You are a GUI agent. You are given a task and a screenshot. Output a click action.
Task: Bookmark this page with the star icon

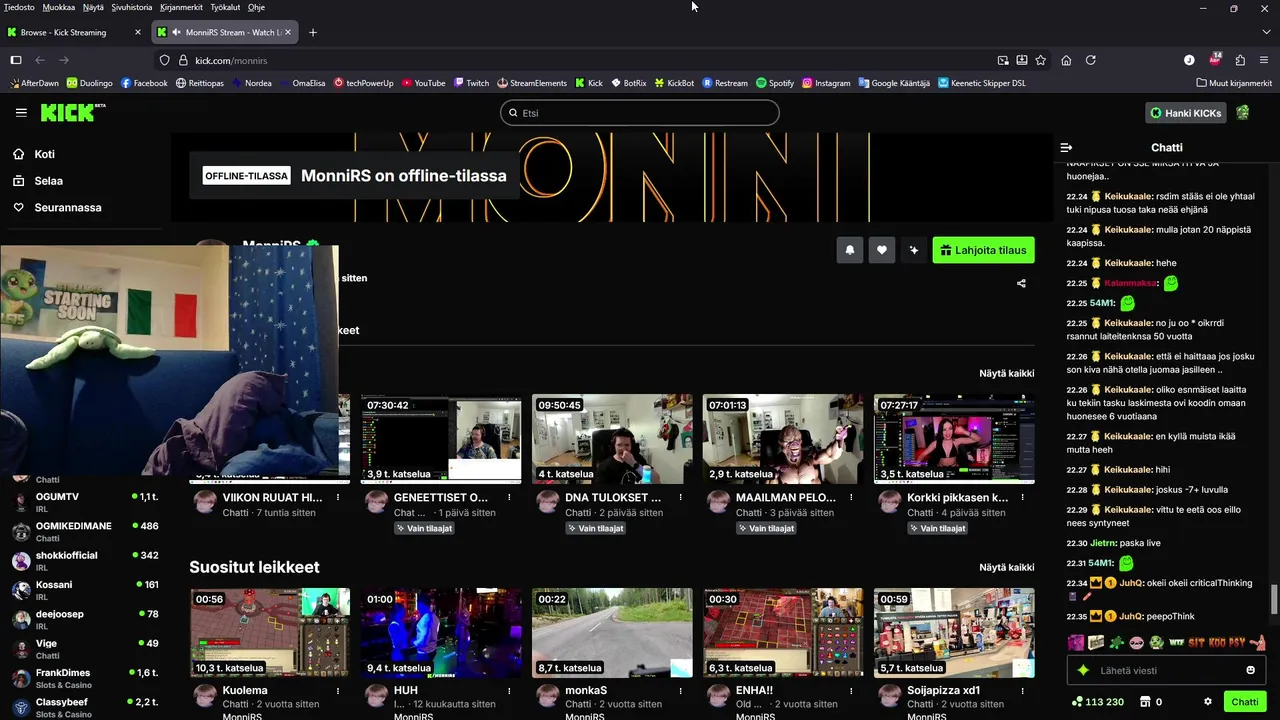(1041, 60)
